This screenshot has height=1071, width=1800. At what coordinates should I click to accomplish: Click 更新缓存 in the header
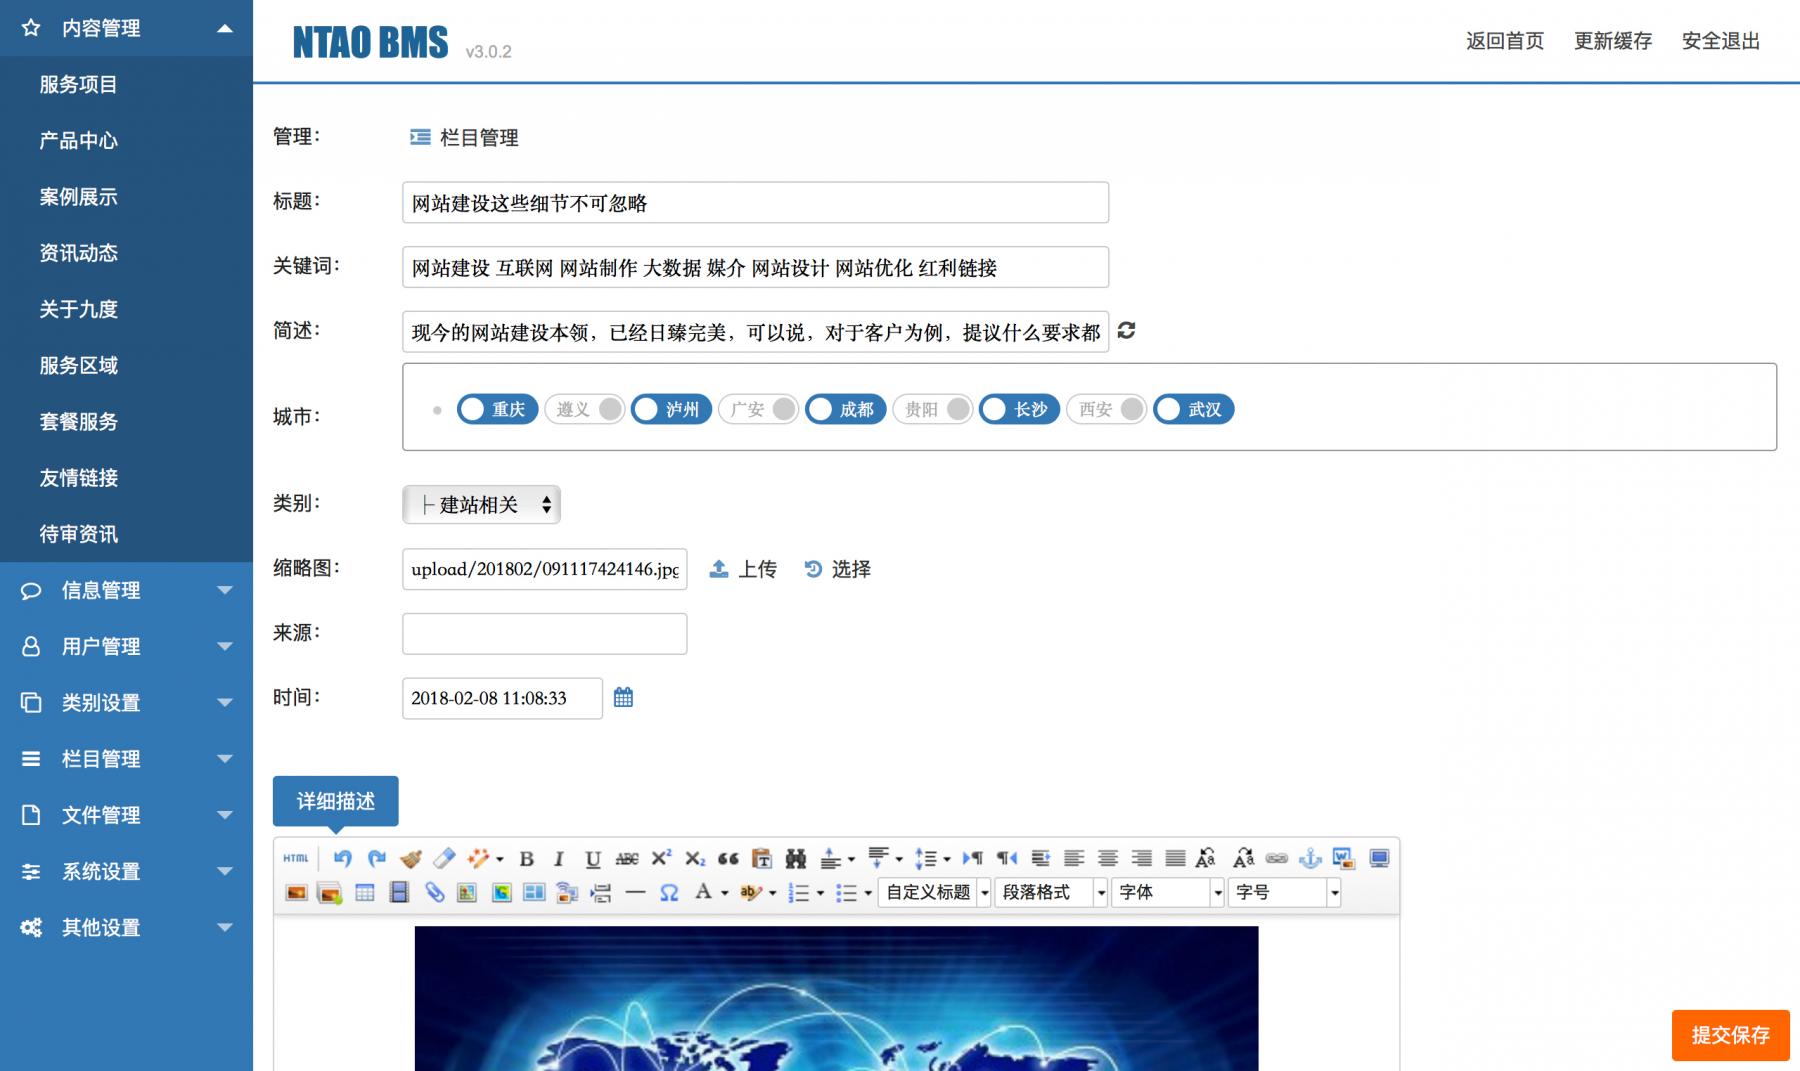coord(1613,41)
